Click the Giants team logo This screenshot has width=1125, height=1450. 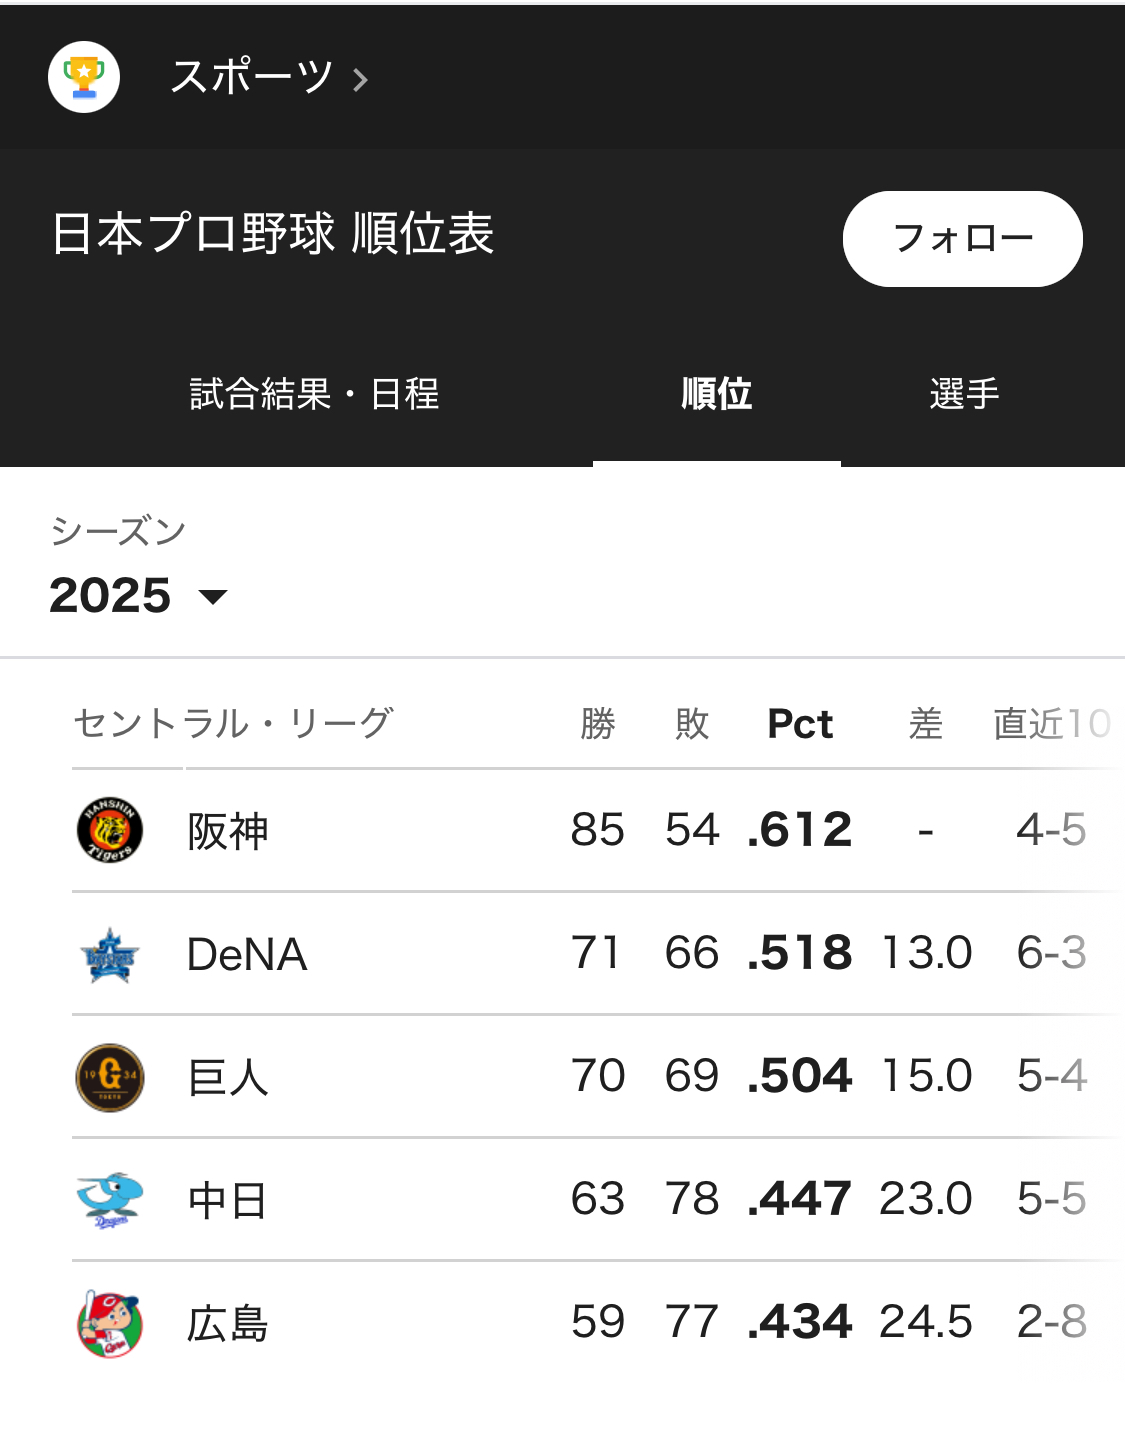click(110, 1077)
